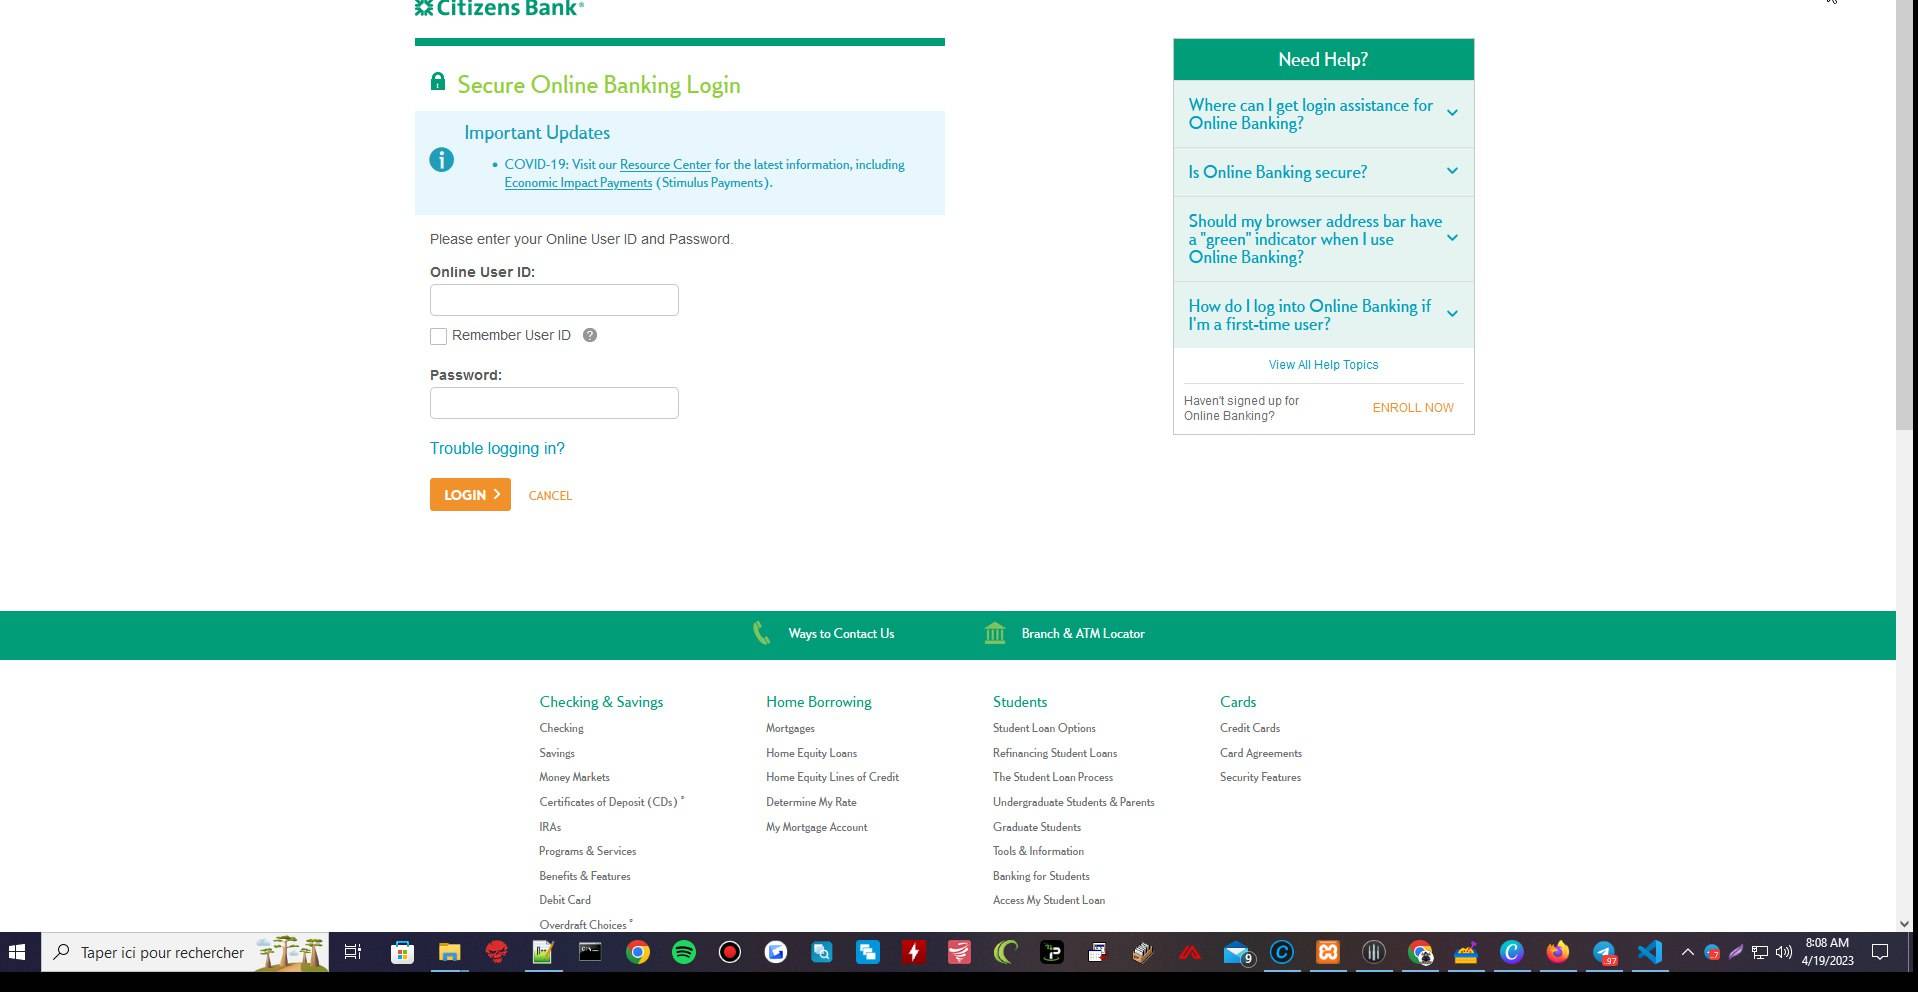Open the Home Borrowing footer heading

click(x=818, y=702)
